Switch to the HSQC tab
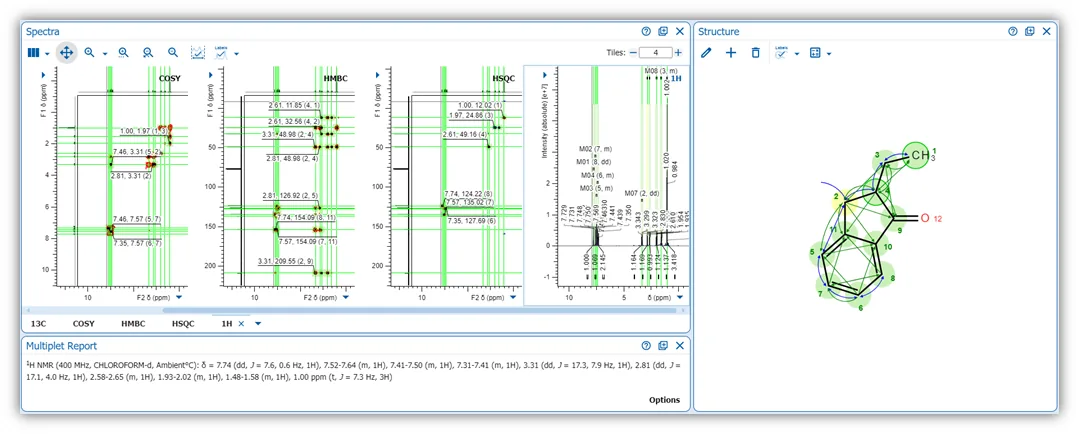The width and height of the screenshot is (1079, 434). pos(184,323)
